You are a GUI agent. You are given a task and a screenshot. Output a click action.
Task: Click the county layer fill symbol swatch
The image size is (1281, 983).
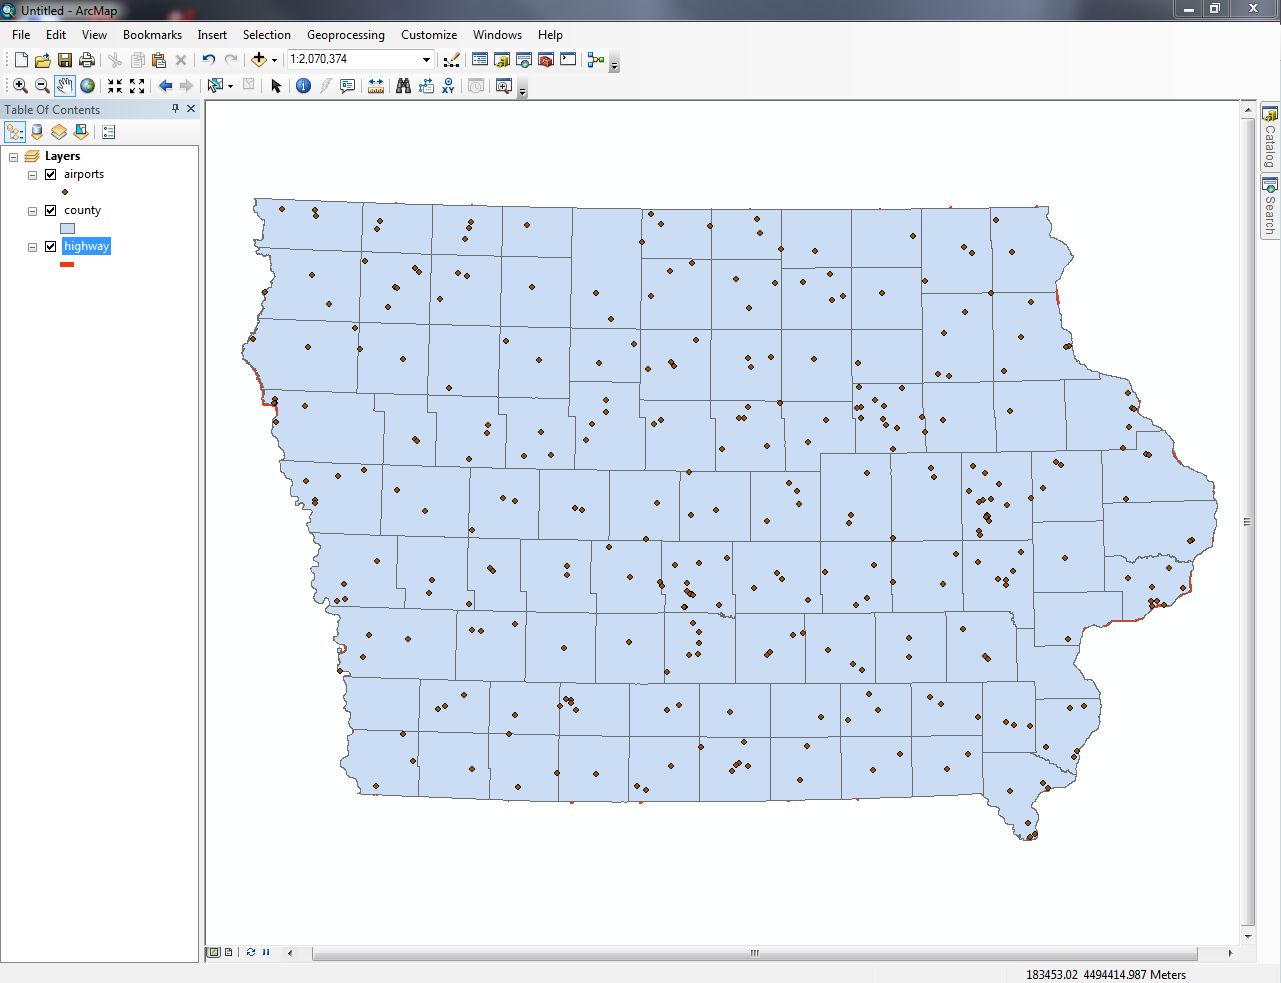pos(67,228)
